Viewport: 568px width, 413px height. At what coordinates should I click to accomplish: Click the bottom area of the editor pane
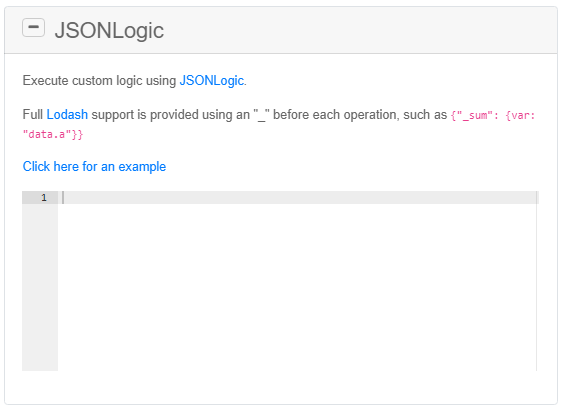coord(297,359)
